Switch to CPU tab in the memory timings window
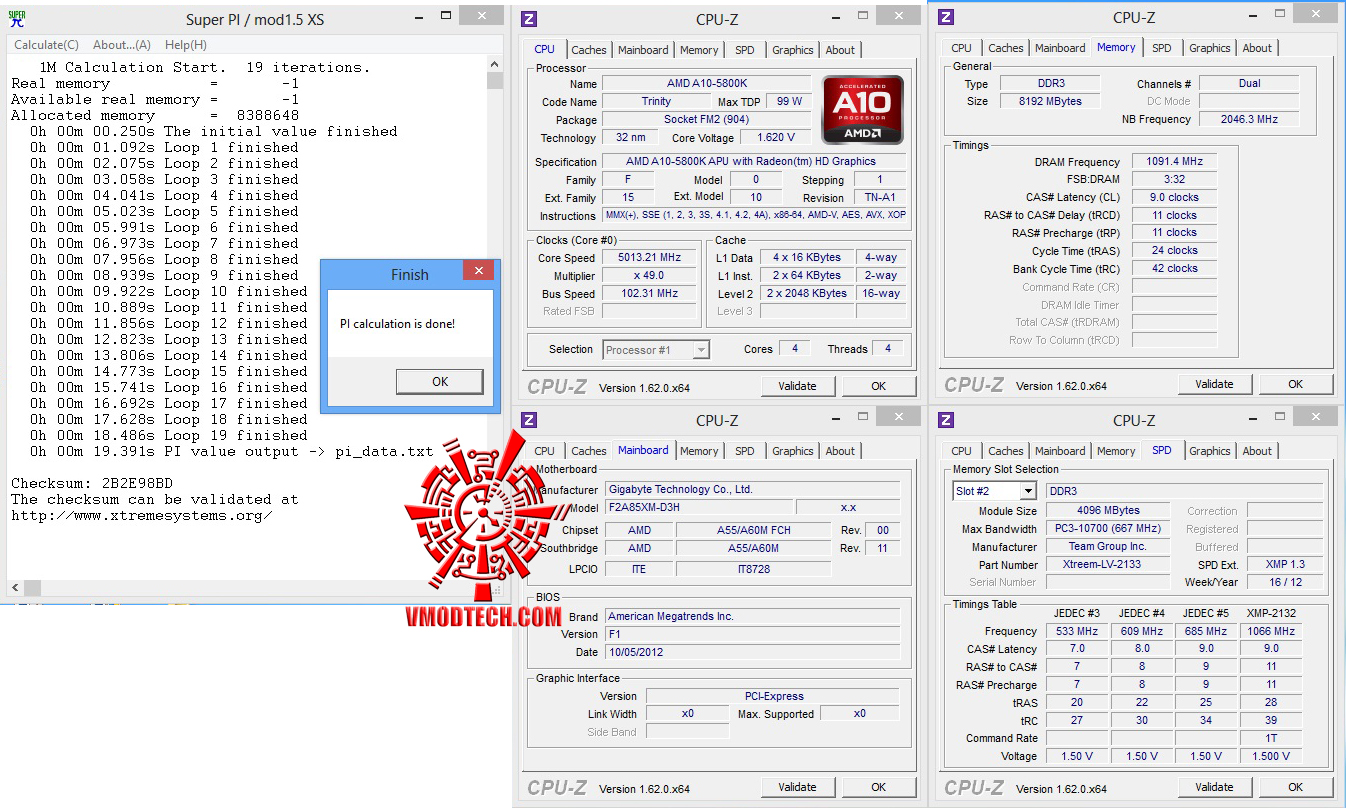This screenshot has width=1346, height=808. point(962,48)
